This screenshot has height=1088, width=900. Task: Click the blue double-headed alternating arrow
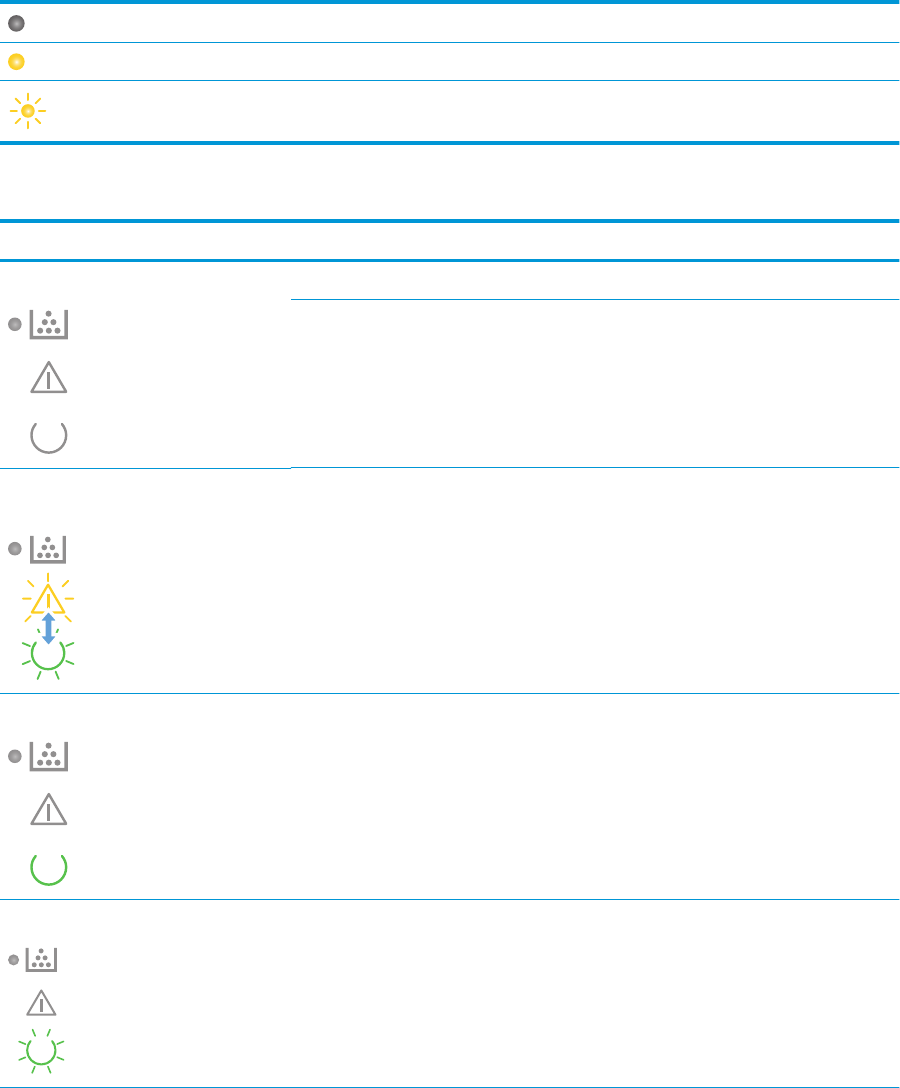49,628
